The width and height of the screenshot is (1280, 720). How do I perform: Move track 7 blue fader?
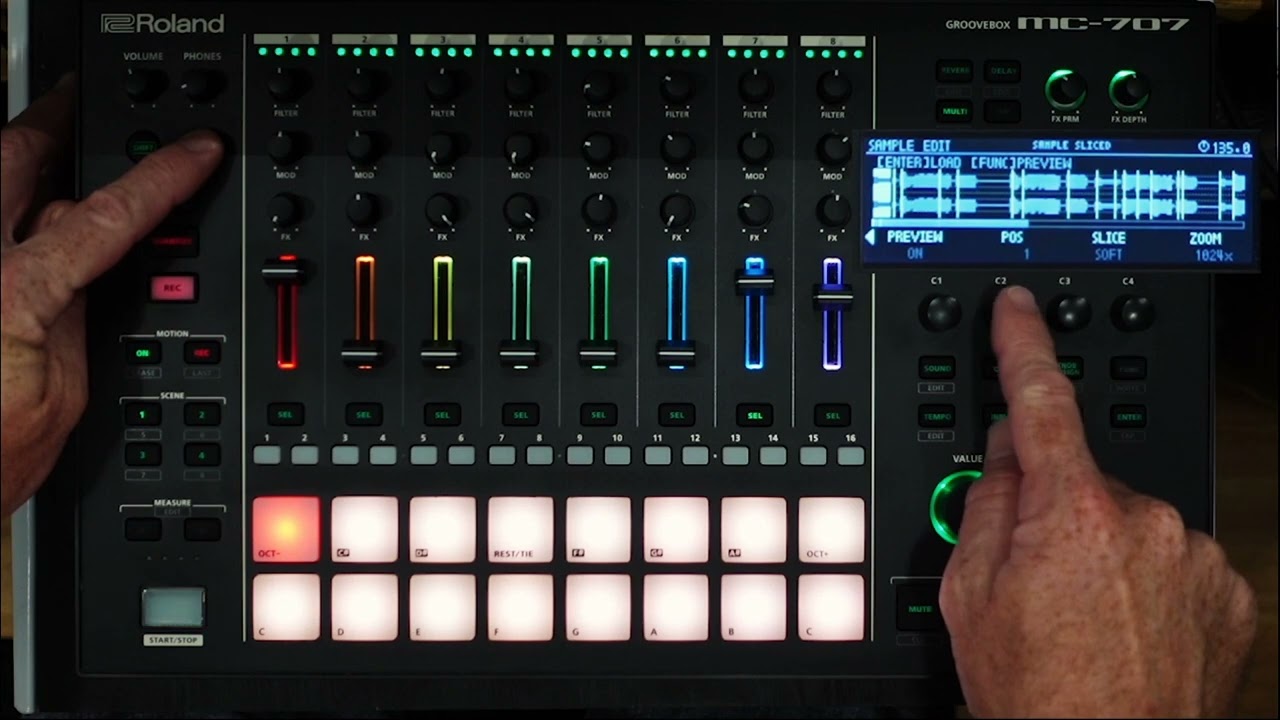coord(755,283)
